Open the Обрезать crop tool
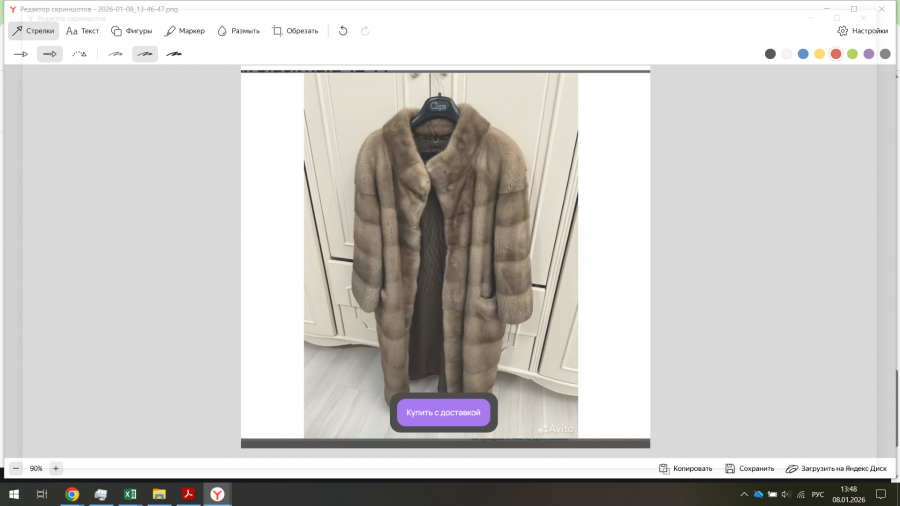 pyautogui.click(x=295, y=31)
